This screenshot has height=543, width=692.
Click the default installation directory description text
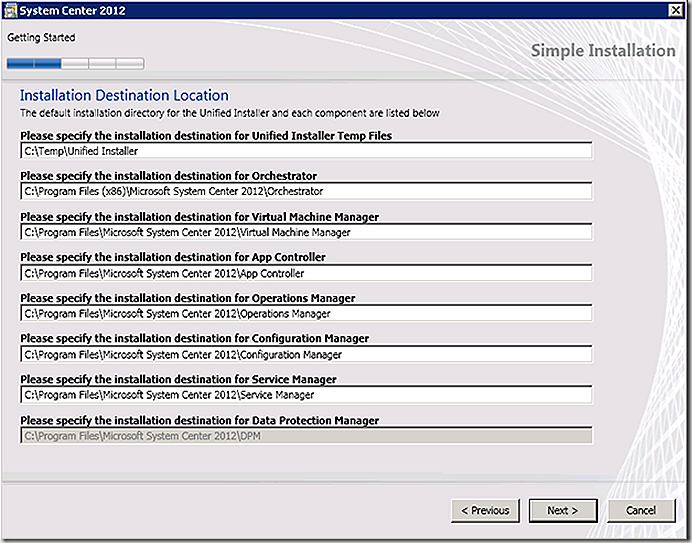[229, 113]
